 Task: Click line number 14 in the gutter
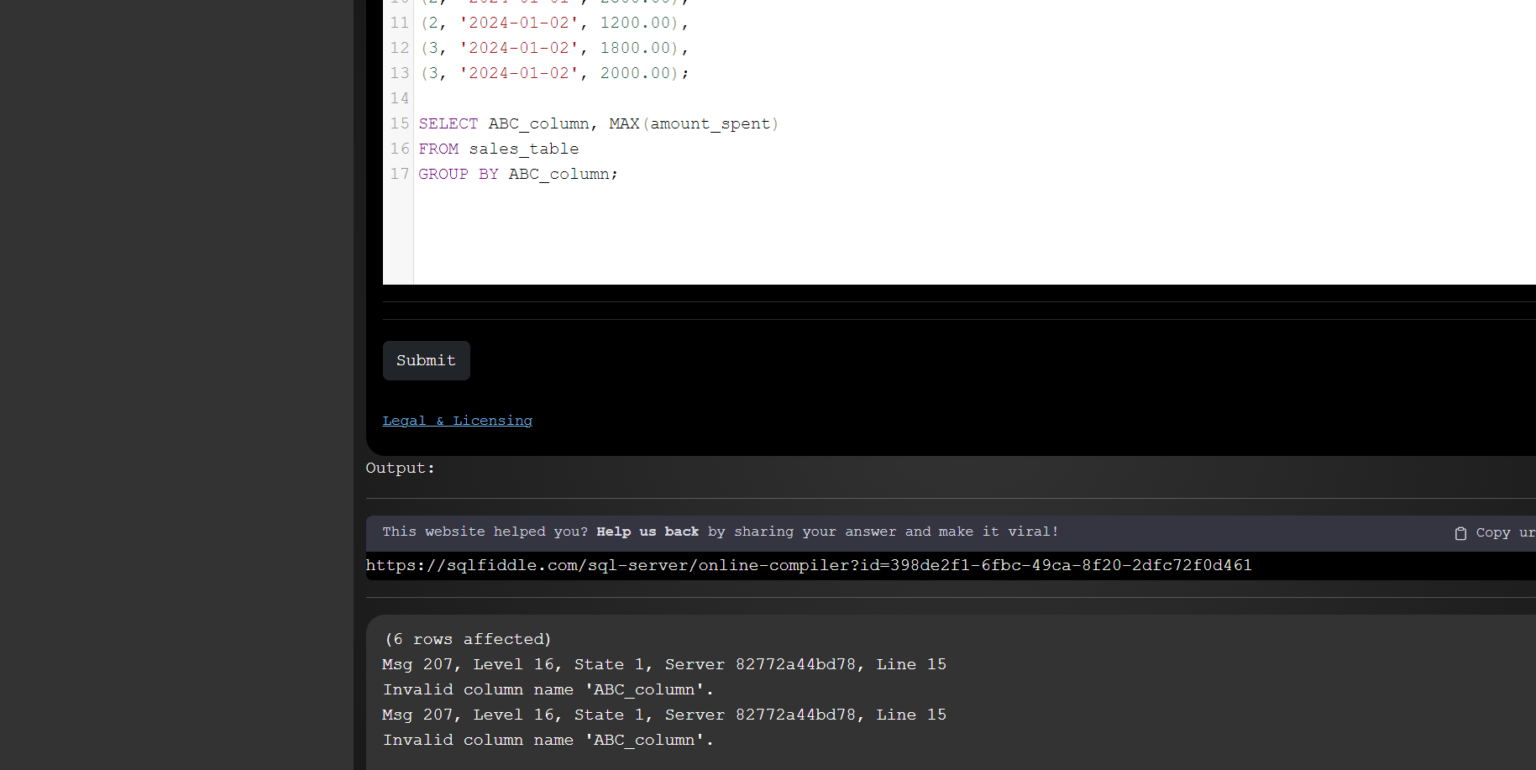(399, 98)
